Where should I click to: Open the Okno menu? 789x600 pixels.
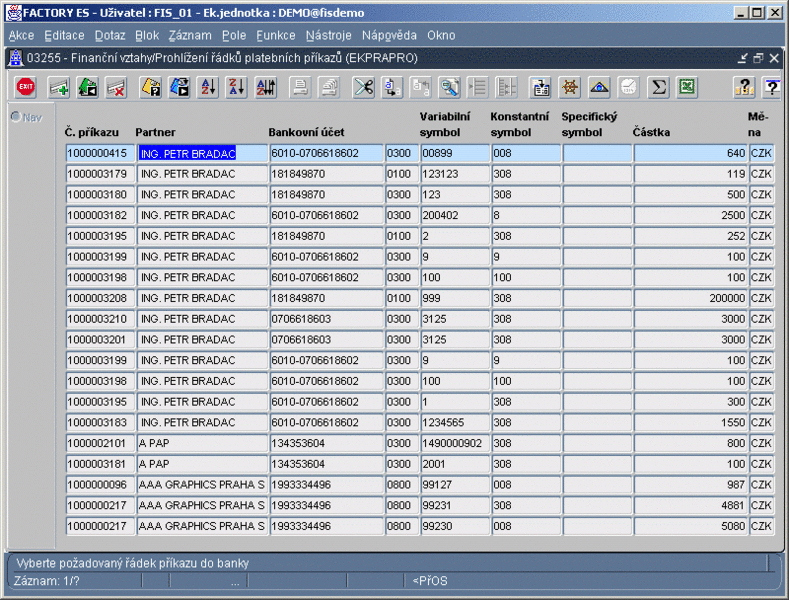441,35
